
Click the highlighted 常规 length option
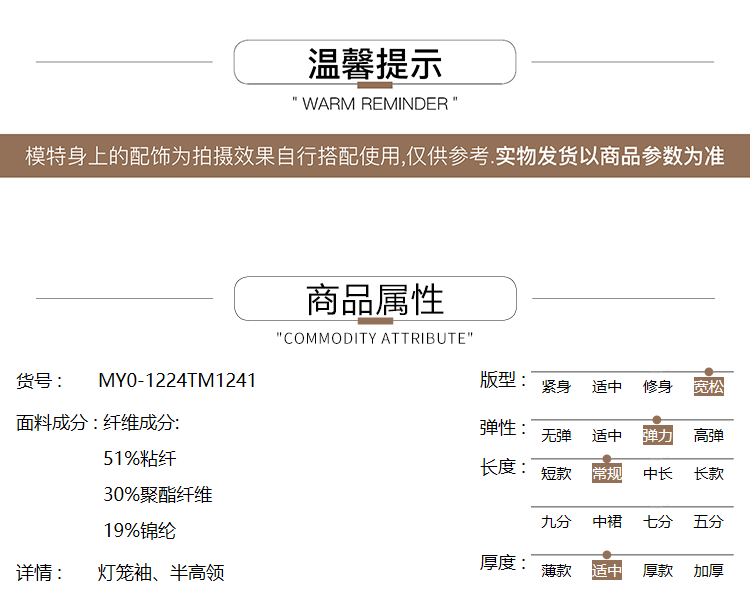click(x=607, y=474)
